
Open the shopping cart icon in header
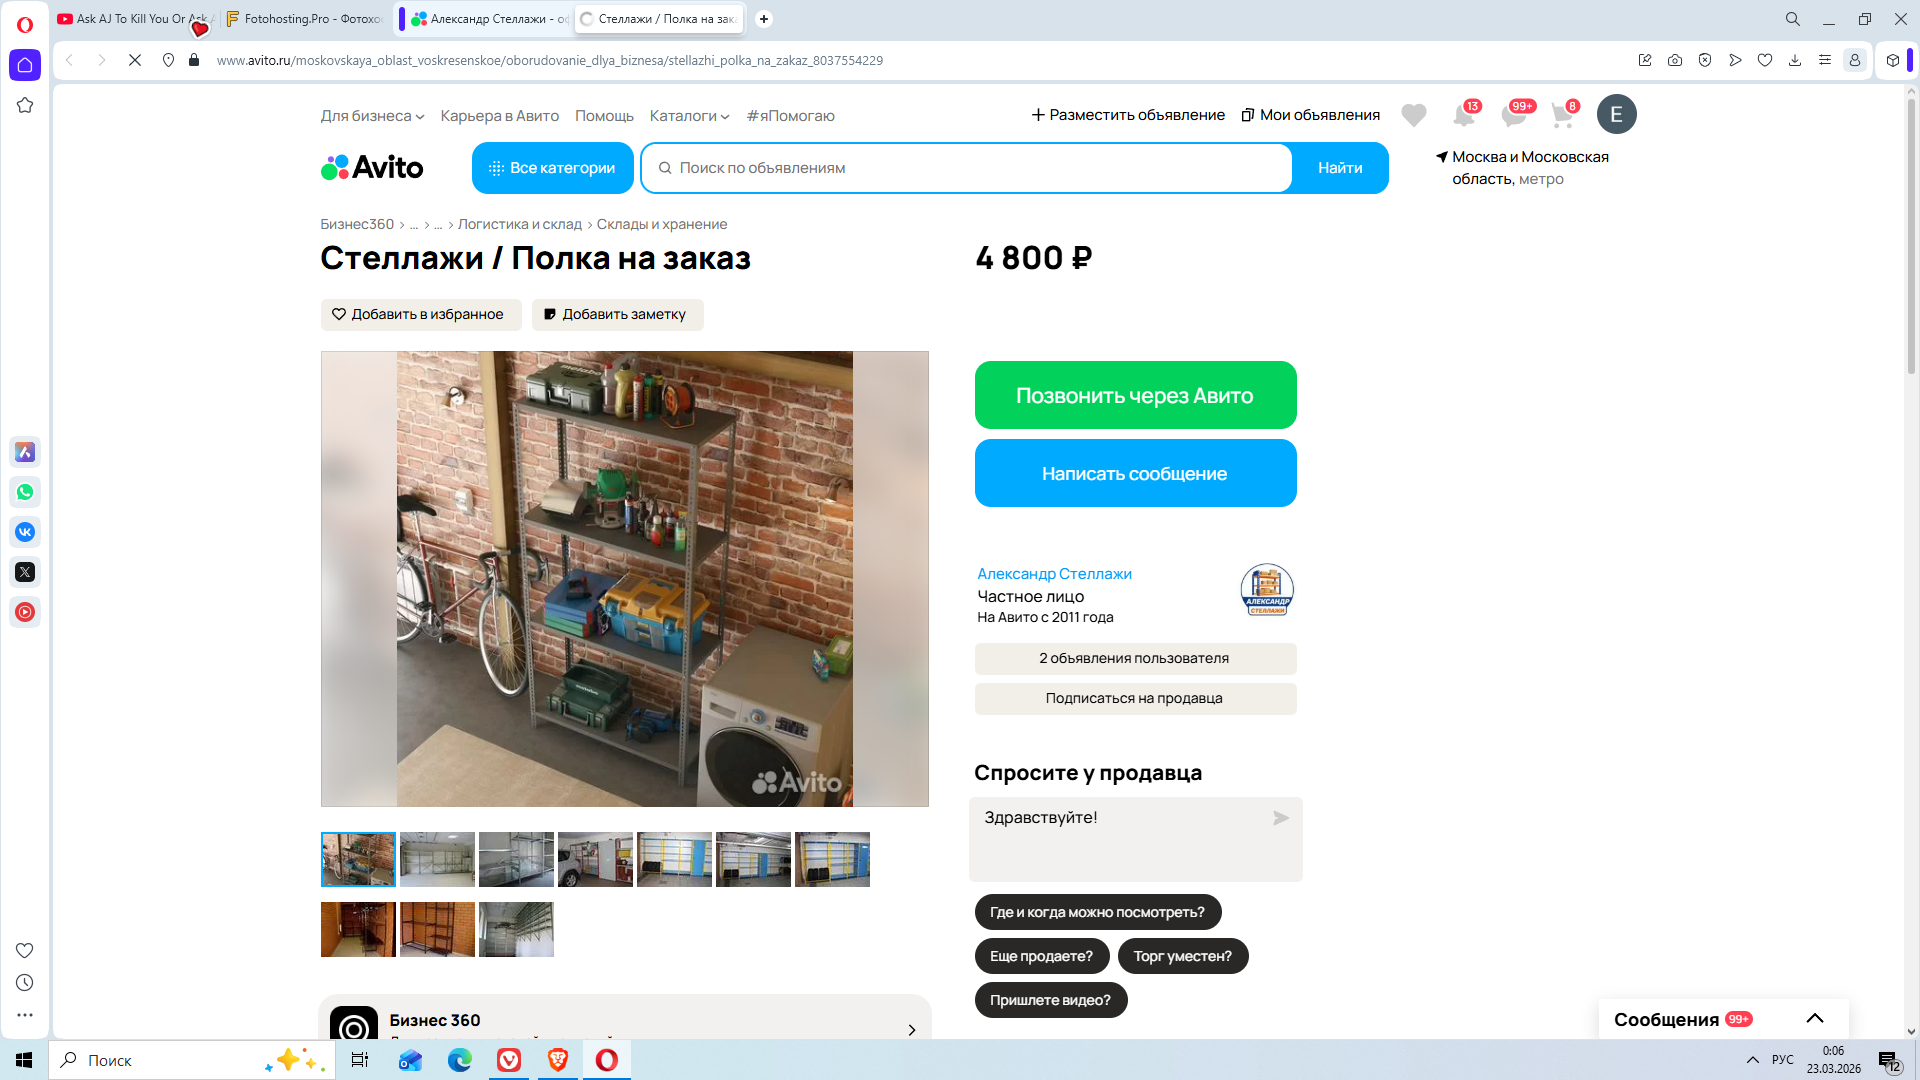[1562, 115]
